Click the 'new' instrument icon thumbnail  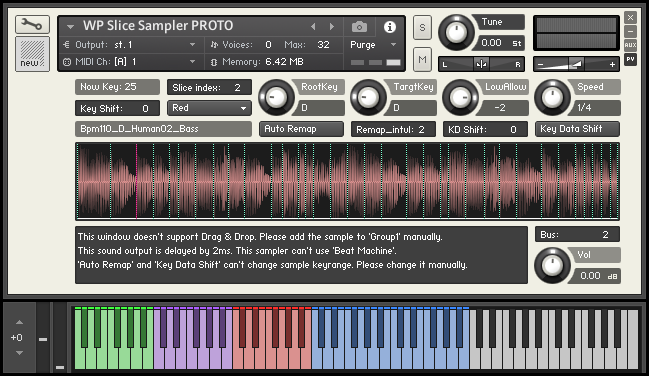click(x=32, y=54)
